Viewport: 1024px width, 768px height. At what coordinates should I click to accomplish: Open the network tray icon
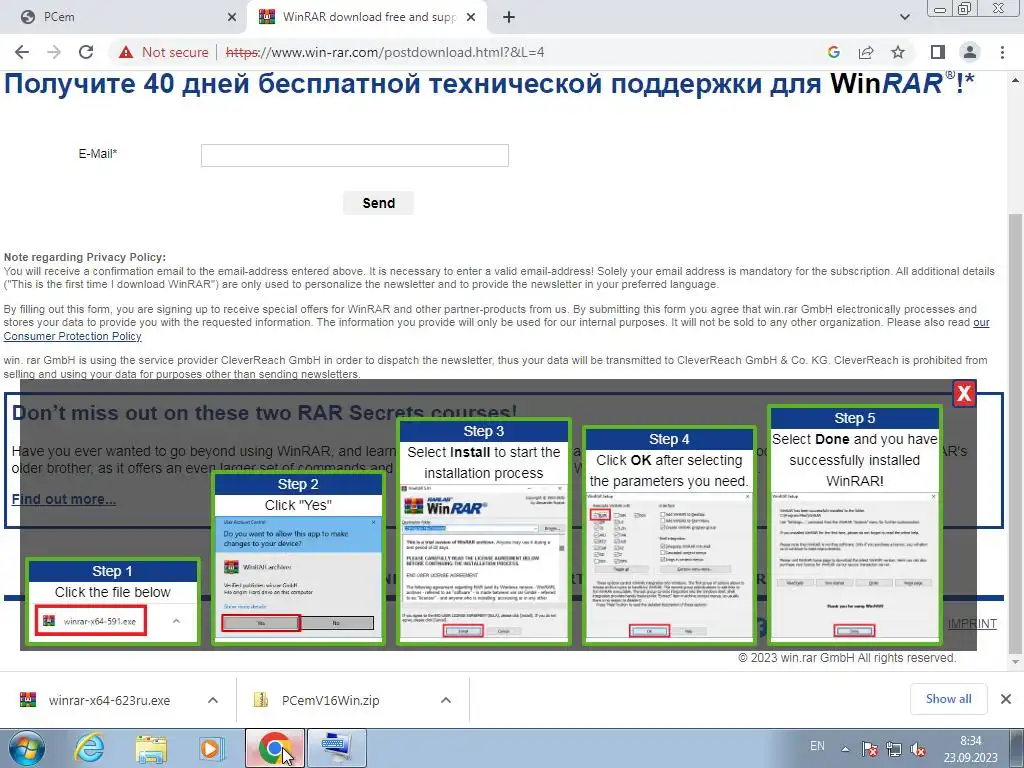(x=893, y=749)
